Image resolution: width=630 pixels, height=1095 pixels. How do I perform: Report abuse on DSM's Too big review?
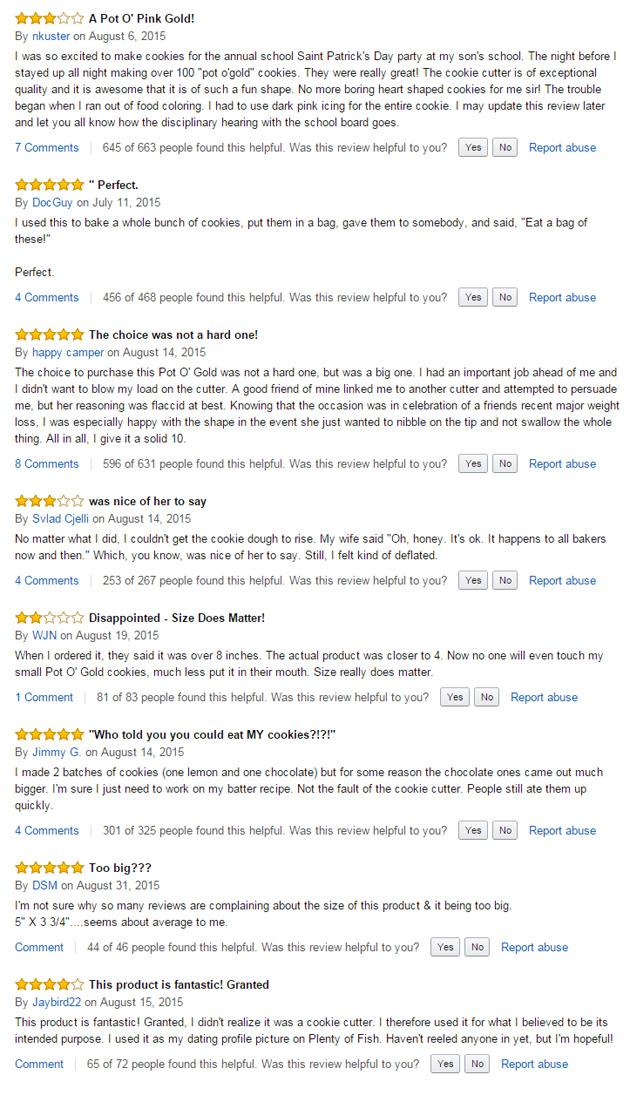click(534, 947)
